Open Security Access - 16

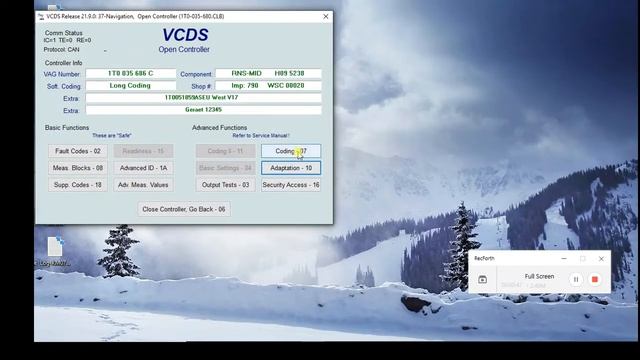pyautogui.click(x=291, y=185)
